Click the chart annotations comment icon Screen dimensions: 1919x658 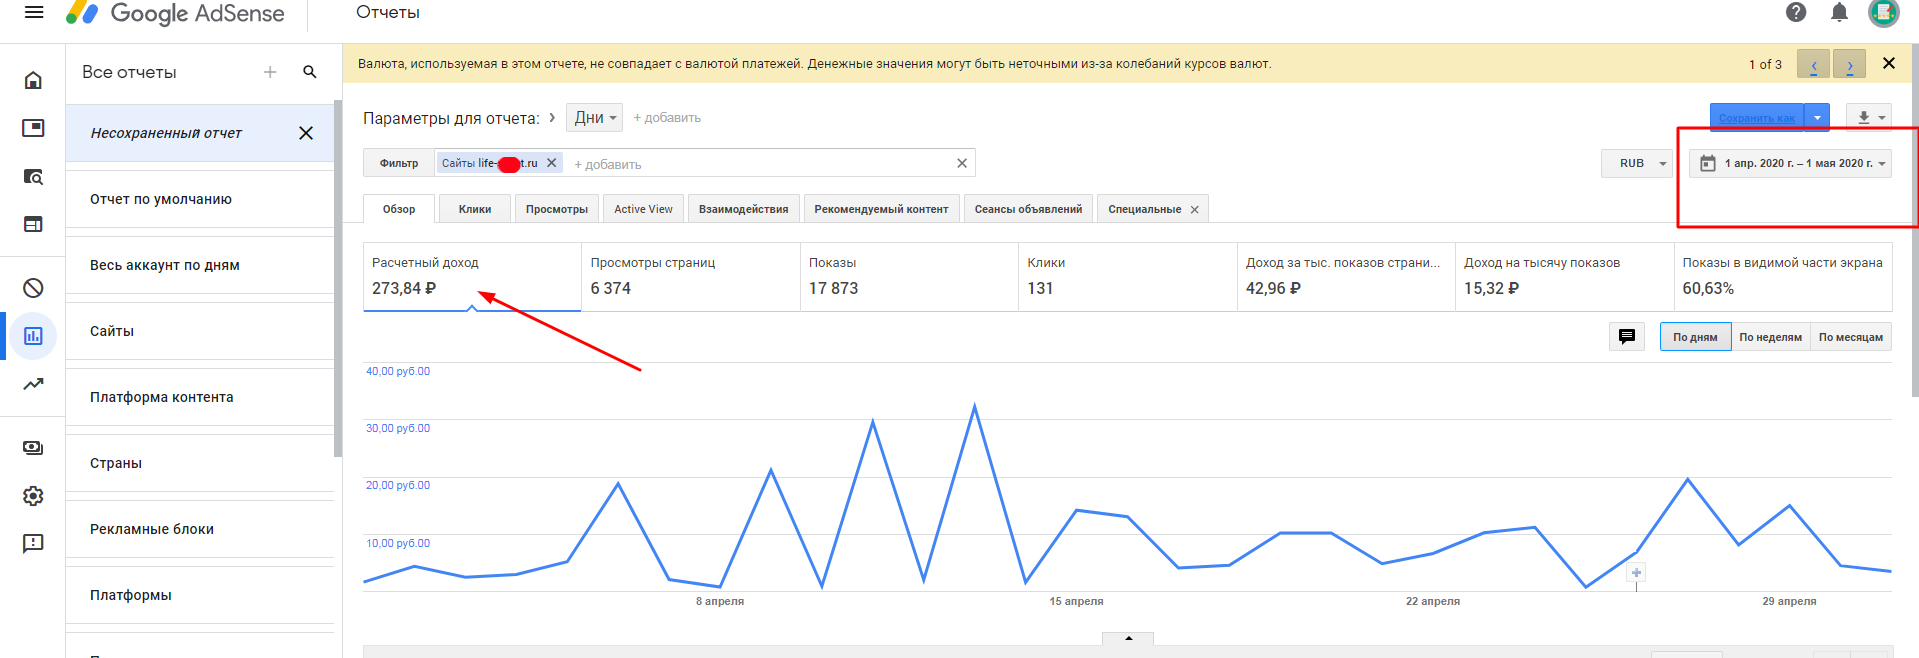click(x=1627, y=337)
